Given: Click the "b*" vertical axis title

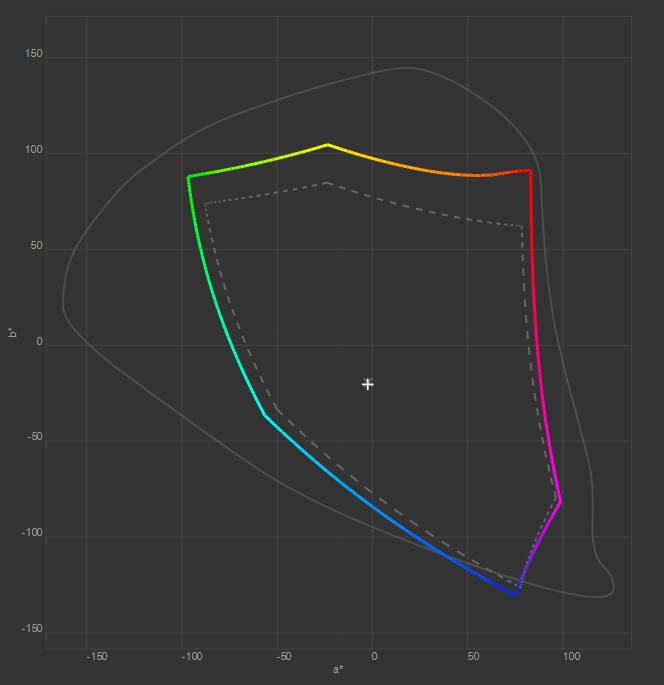Looking at the screenshot, I should point(13,332).
